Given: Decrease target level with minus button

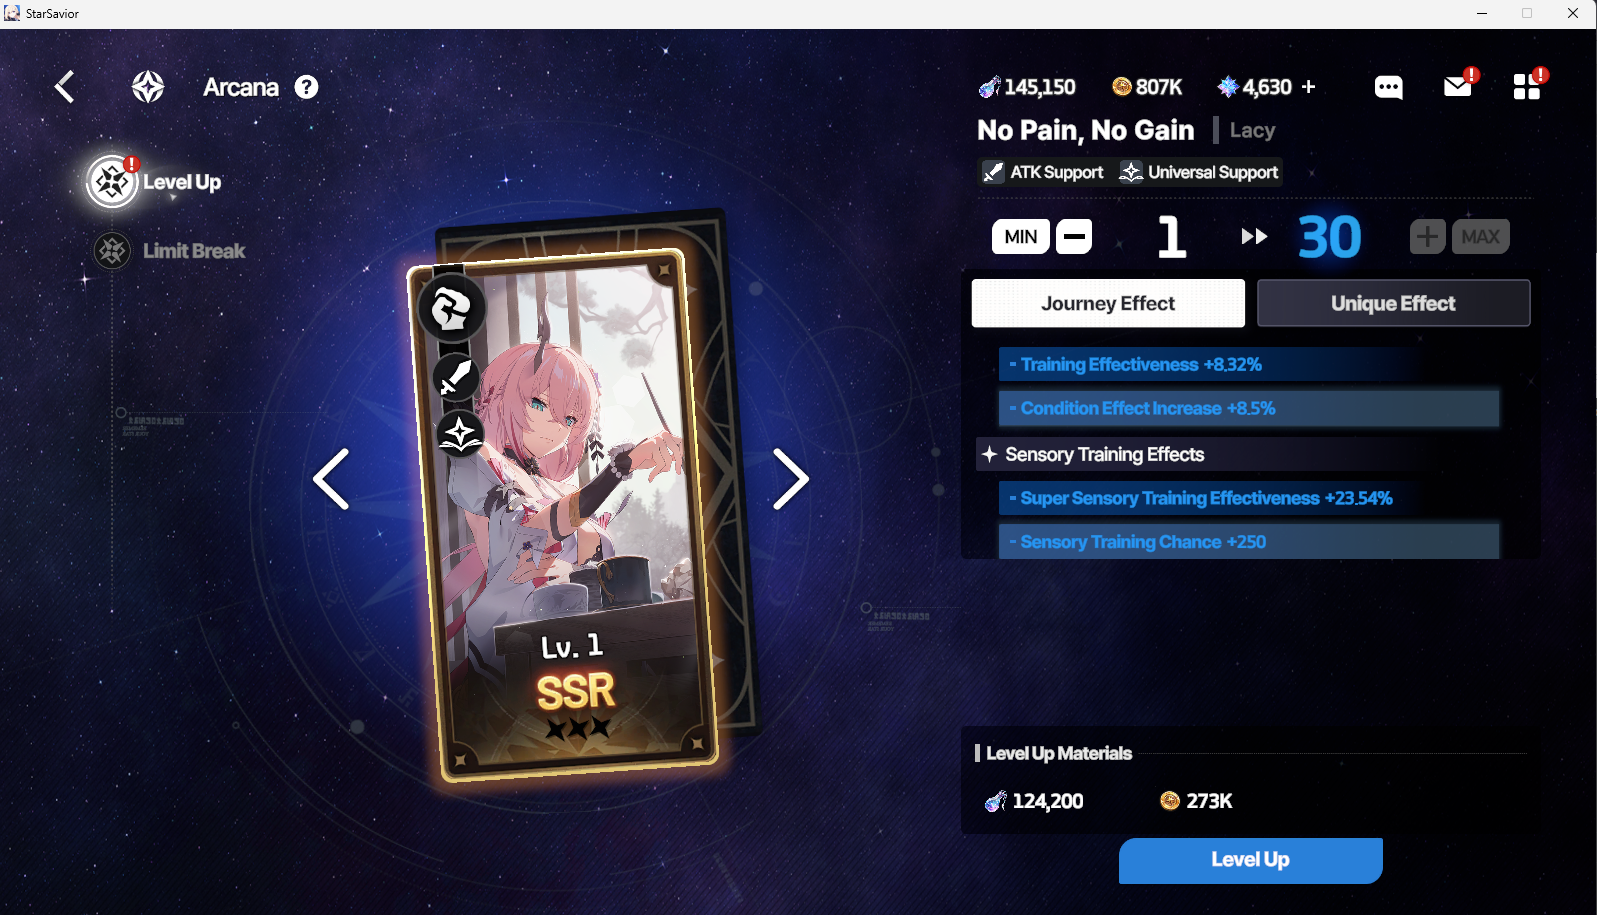Looking at the screenshot, I should (x=1074, y=237).
